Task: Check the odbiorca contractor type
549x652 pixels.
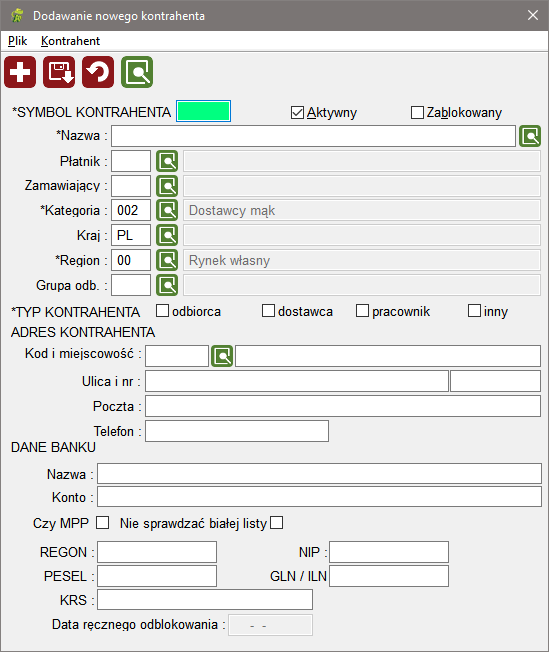Action: (x=162, y=311)
